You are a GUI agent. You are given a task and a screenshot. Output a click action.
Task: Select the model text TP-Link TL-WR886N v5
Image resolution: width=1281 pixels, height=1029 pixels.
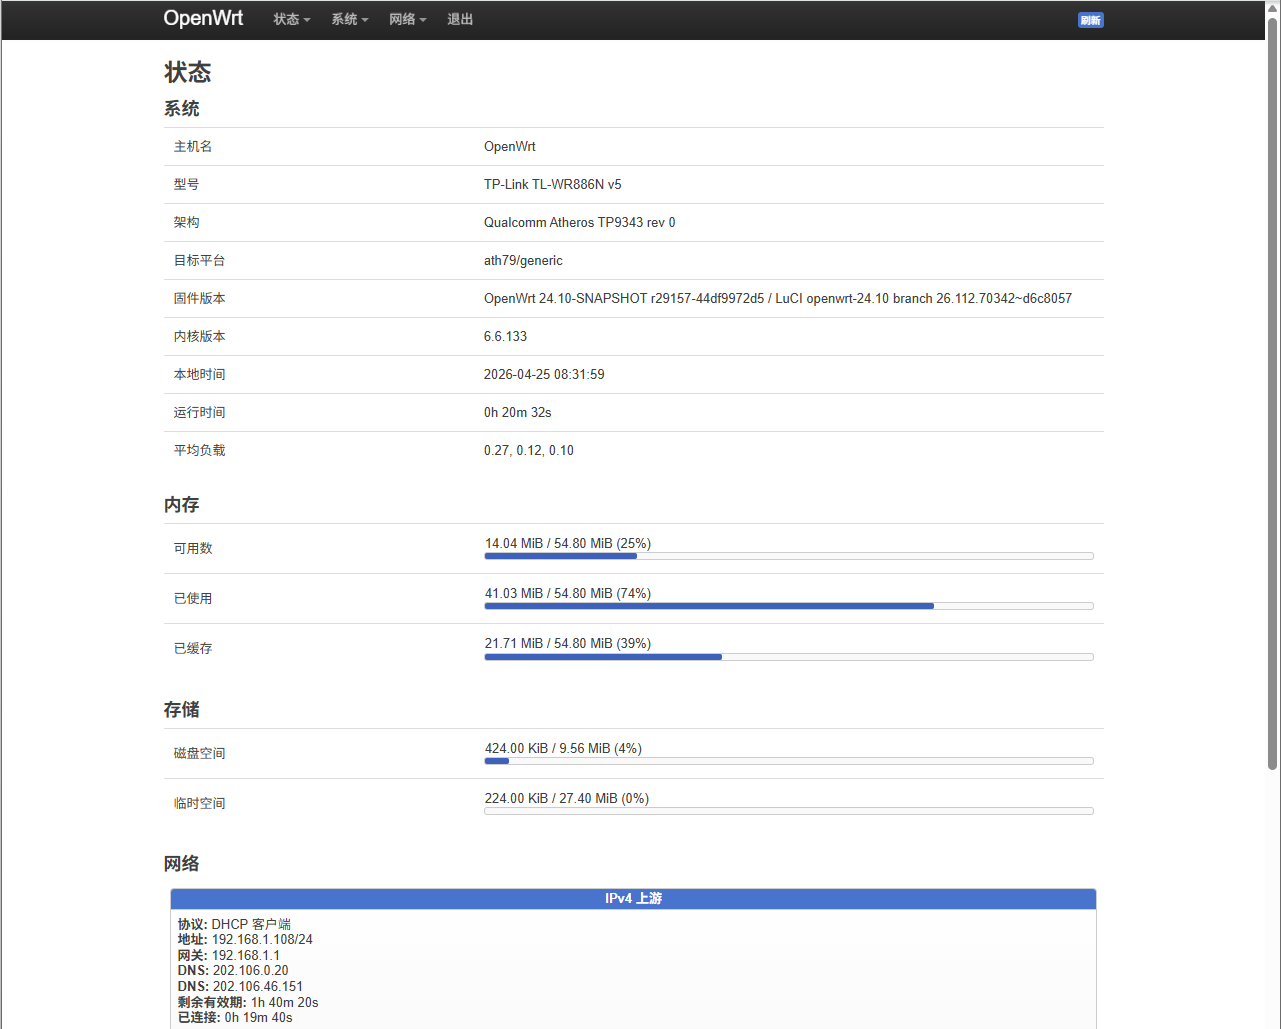553,184
